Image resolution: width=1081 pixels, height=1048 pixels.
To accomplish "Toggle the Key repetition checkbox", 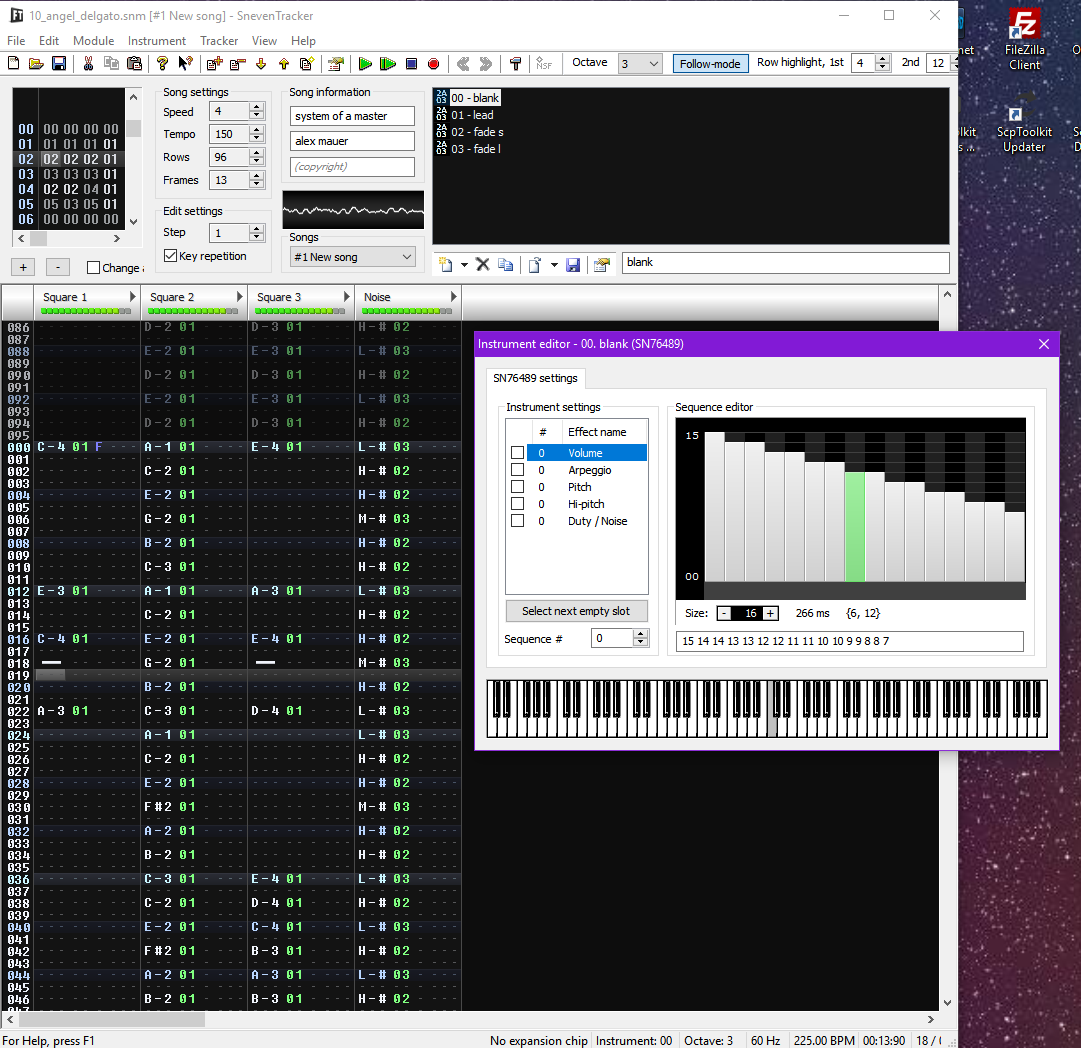I will (x=170, y=256).
